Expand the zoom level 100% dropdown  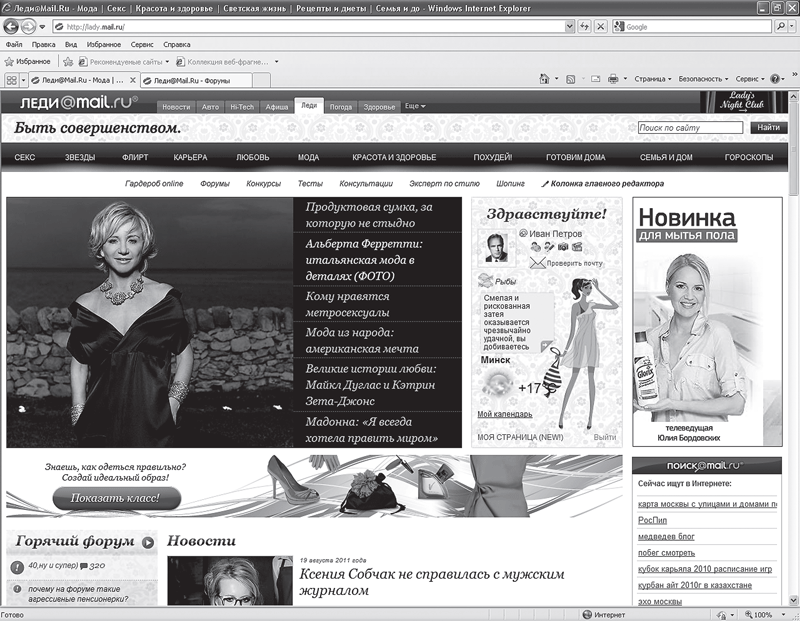(x=784, y=615)
